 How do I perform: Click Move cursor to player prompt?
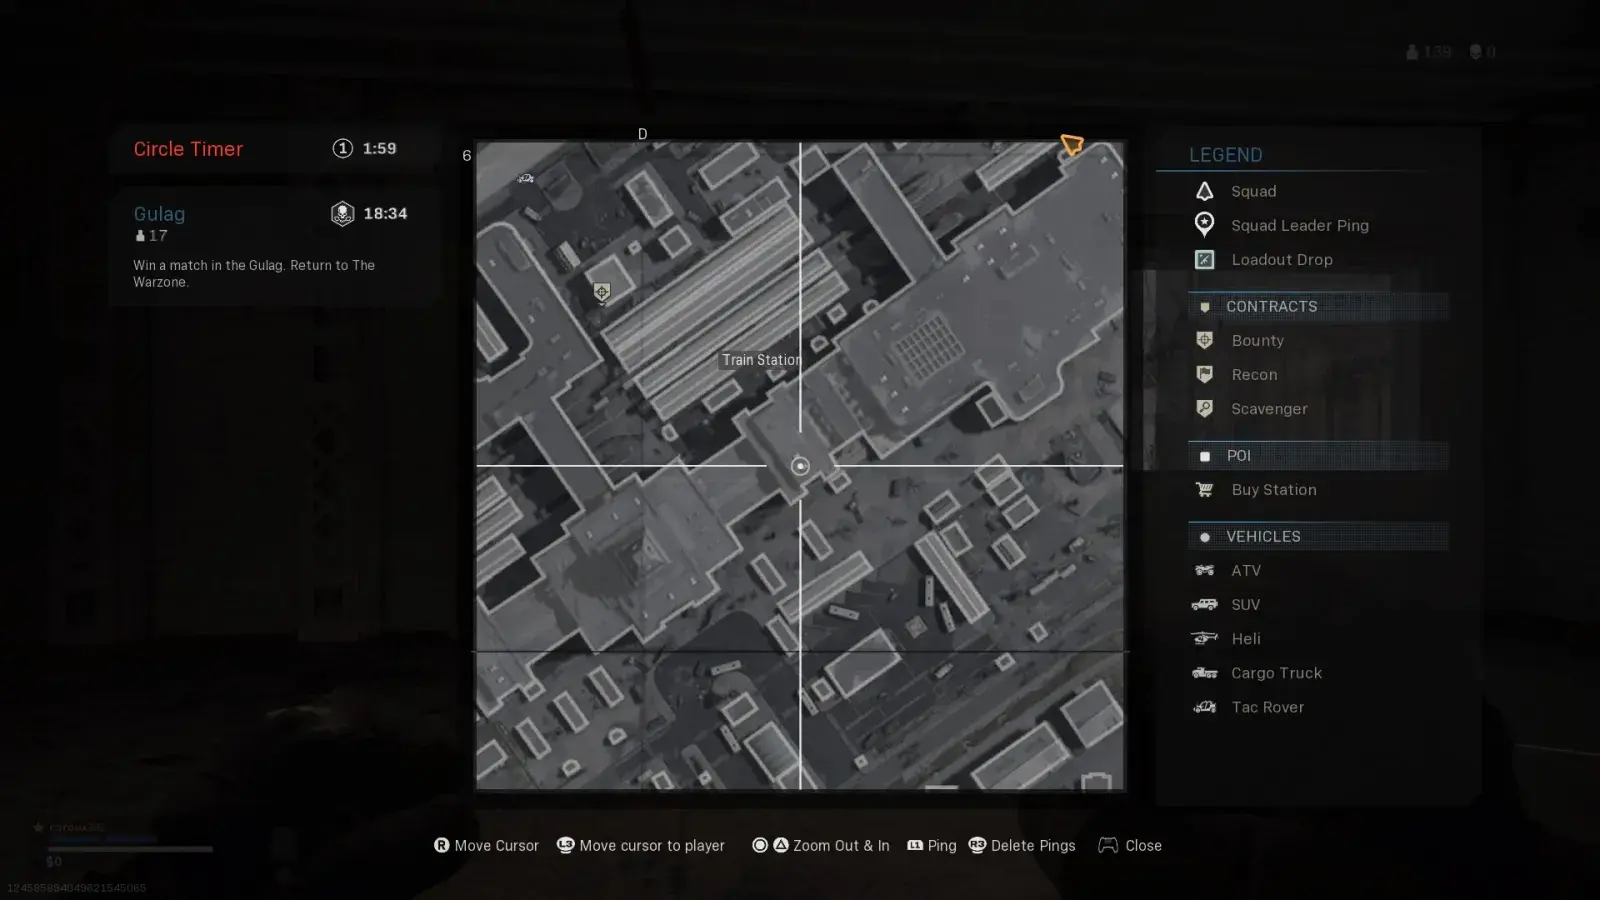[x=641, y=846]
